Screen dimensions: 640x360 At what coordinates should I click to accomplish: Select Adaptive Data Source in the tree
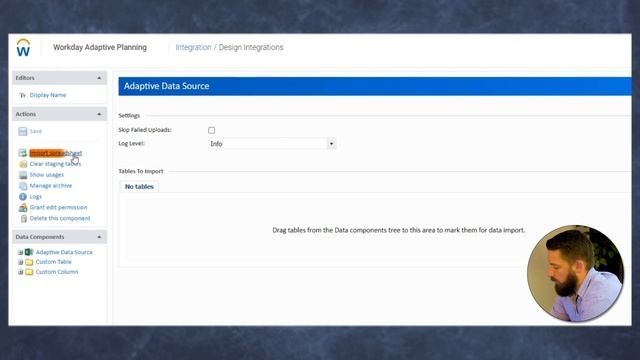click(64, 252)
